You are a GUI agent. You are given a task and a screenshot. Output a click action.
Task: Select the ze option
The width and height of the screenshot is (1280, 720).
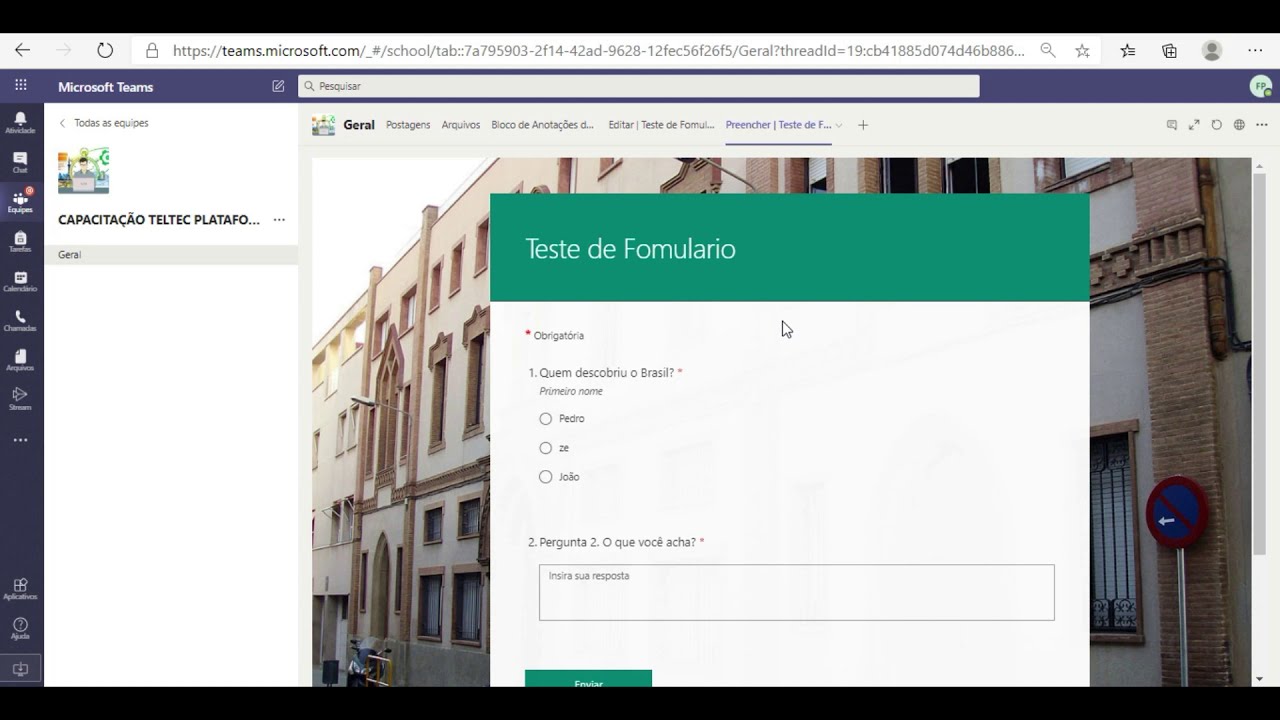545,448
